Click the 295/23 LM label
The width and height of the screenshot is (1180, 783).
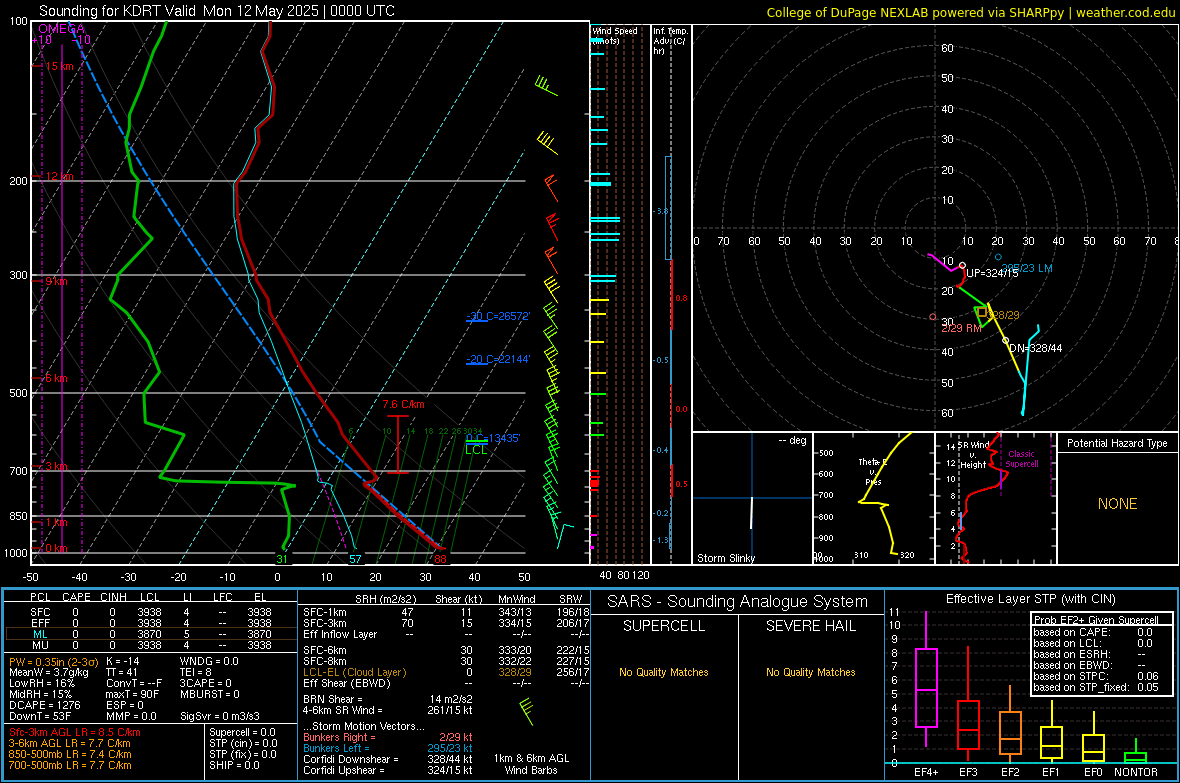click(1027, 268)
